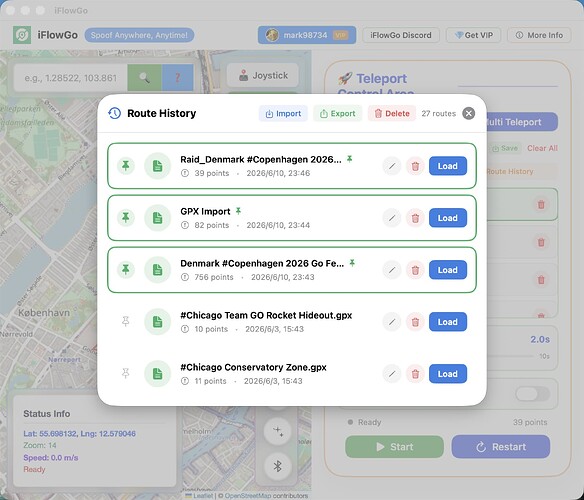Pin the Chicago Team GO Rocket Hideout route

click(126, 322)
